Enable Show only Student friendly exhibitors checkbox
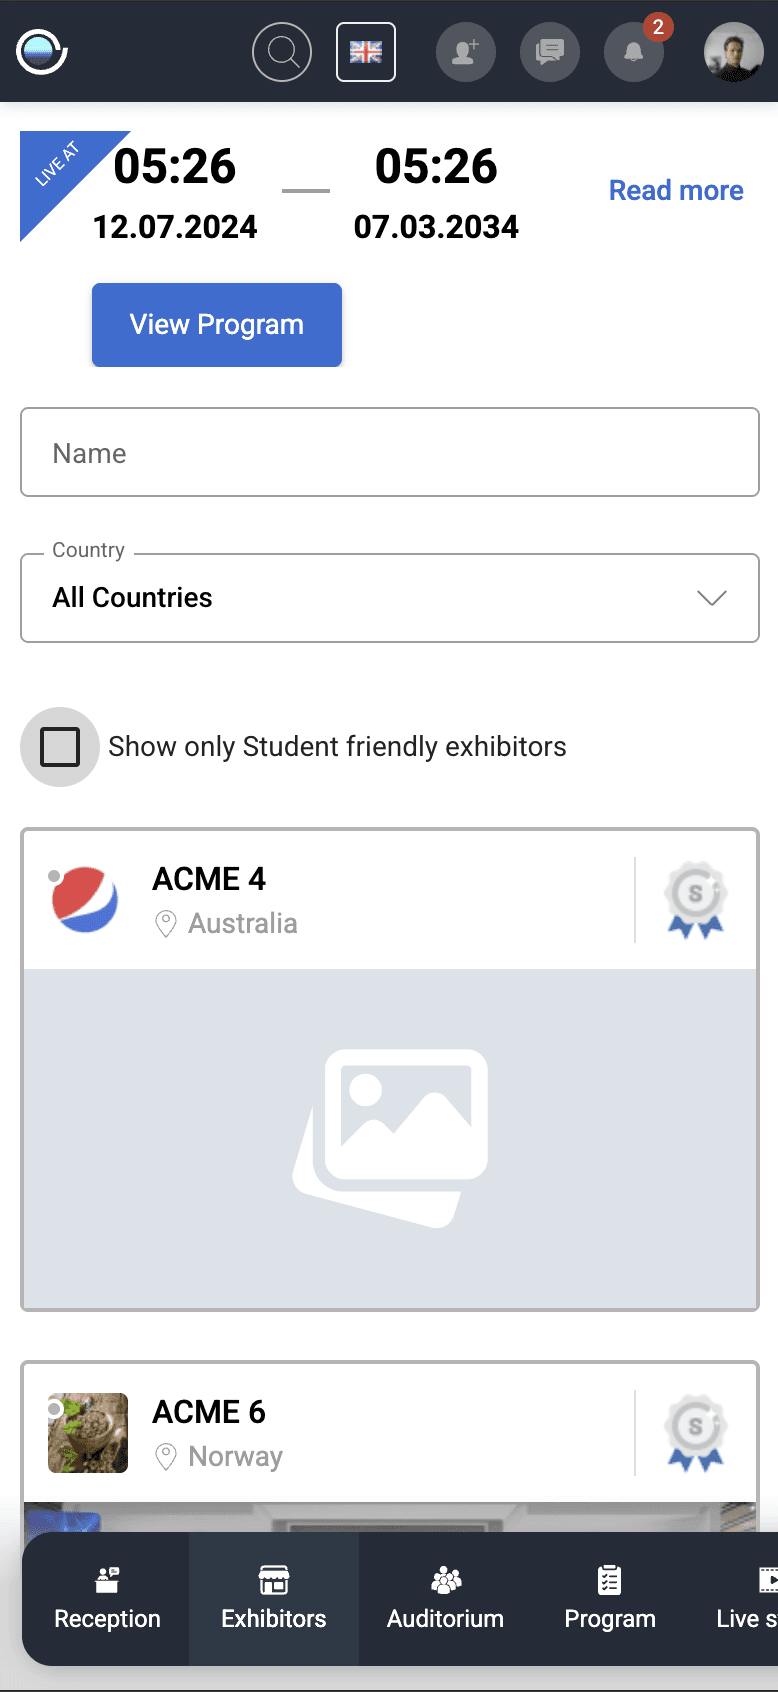The image size is (778, 1692). (60, 747)
